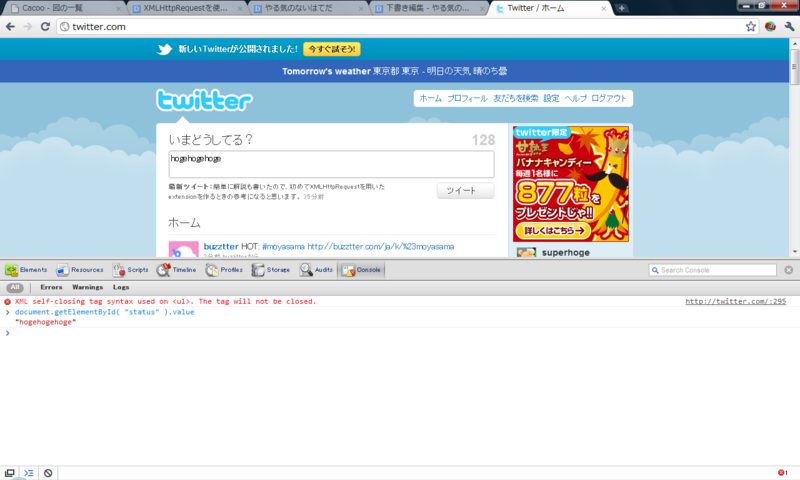Click the document.getElementById console command line
The height and width of the screenshot is (480, 800).
[105, 312]
